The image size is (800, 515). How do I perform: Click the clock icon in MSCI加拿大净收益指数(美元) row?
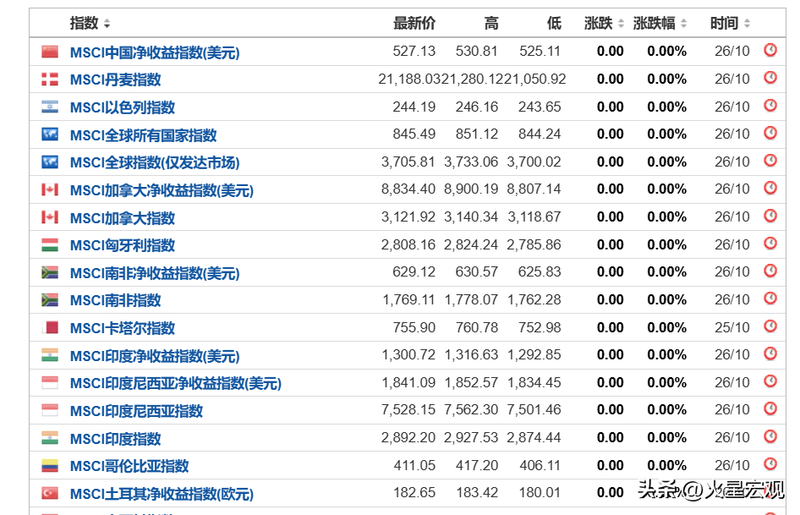click(x=770, y=188)
